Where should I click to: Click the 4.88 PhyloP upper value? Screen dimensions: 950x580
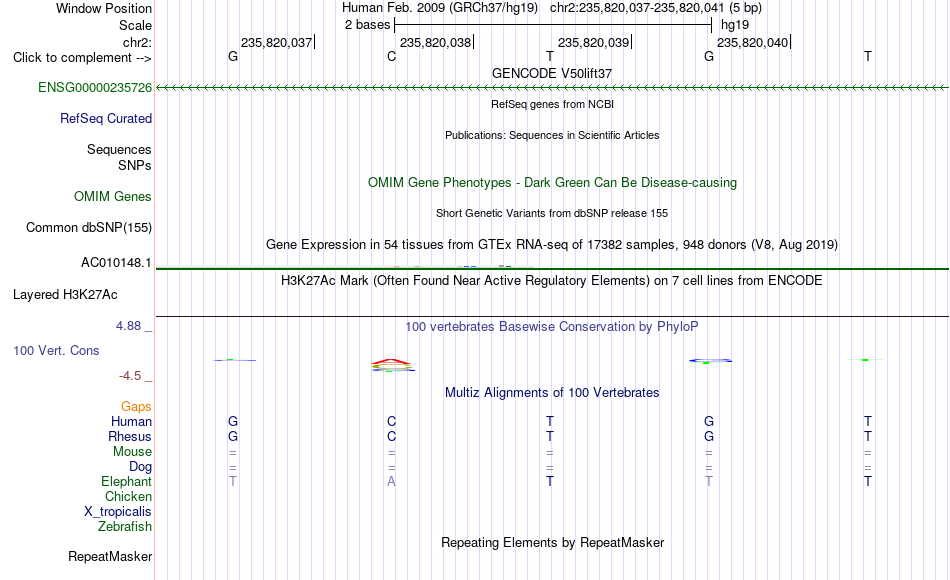(x=129, y=326)
